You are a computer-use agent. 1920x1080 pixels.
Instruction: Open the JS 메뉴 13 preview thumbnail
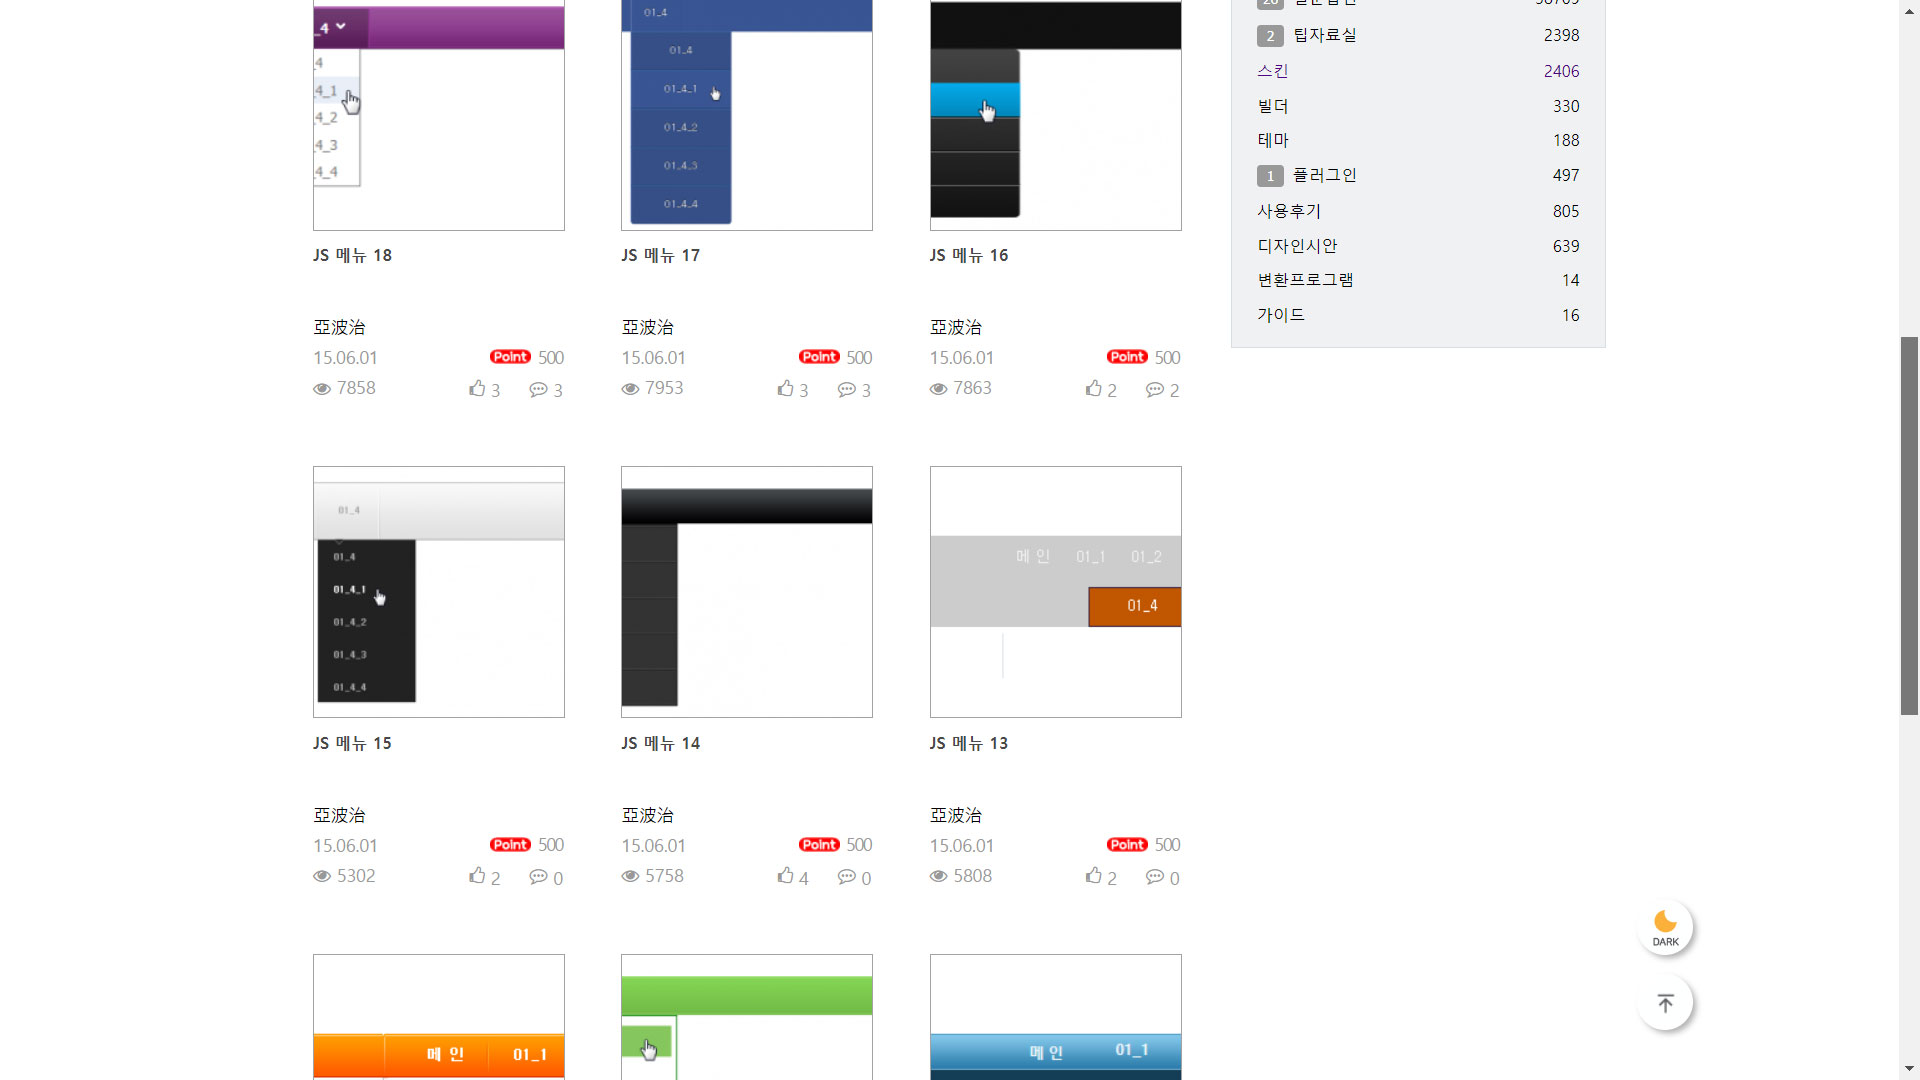(1056, 592)
